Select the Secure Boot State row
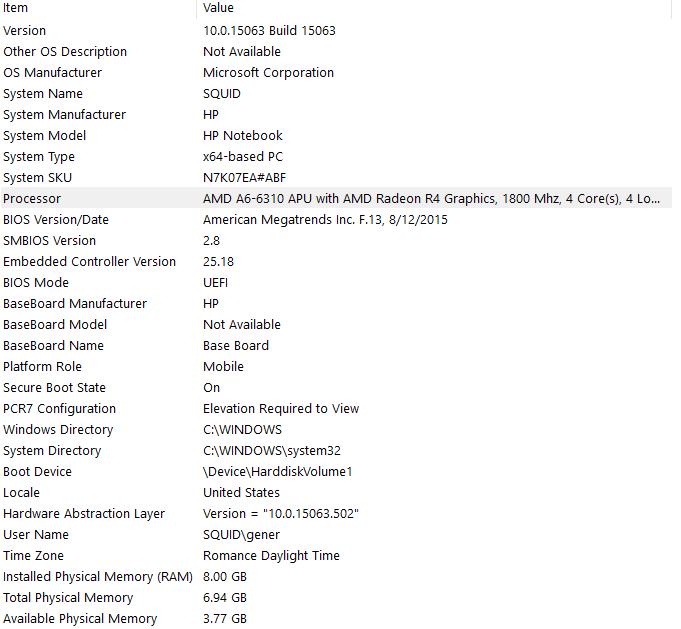This screenshot has height=629, width=681. tap(336, 387)
